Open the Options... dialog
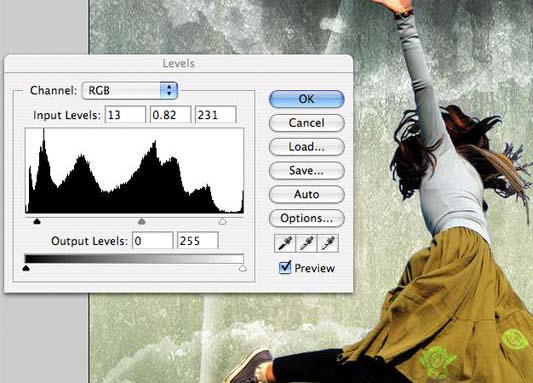533x383 pixels. pyautogui.click(x=307, y=218)
